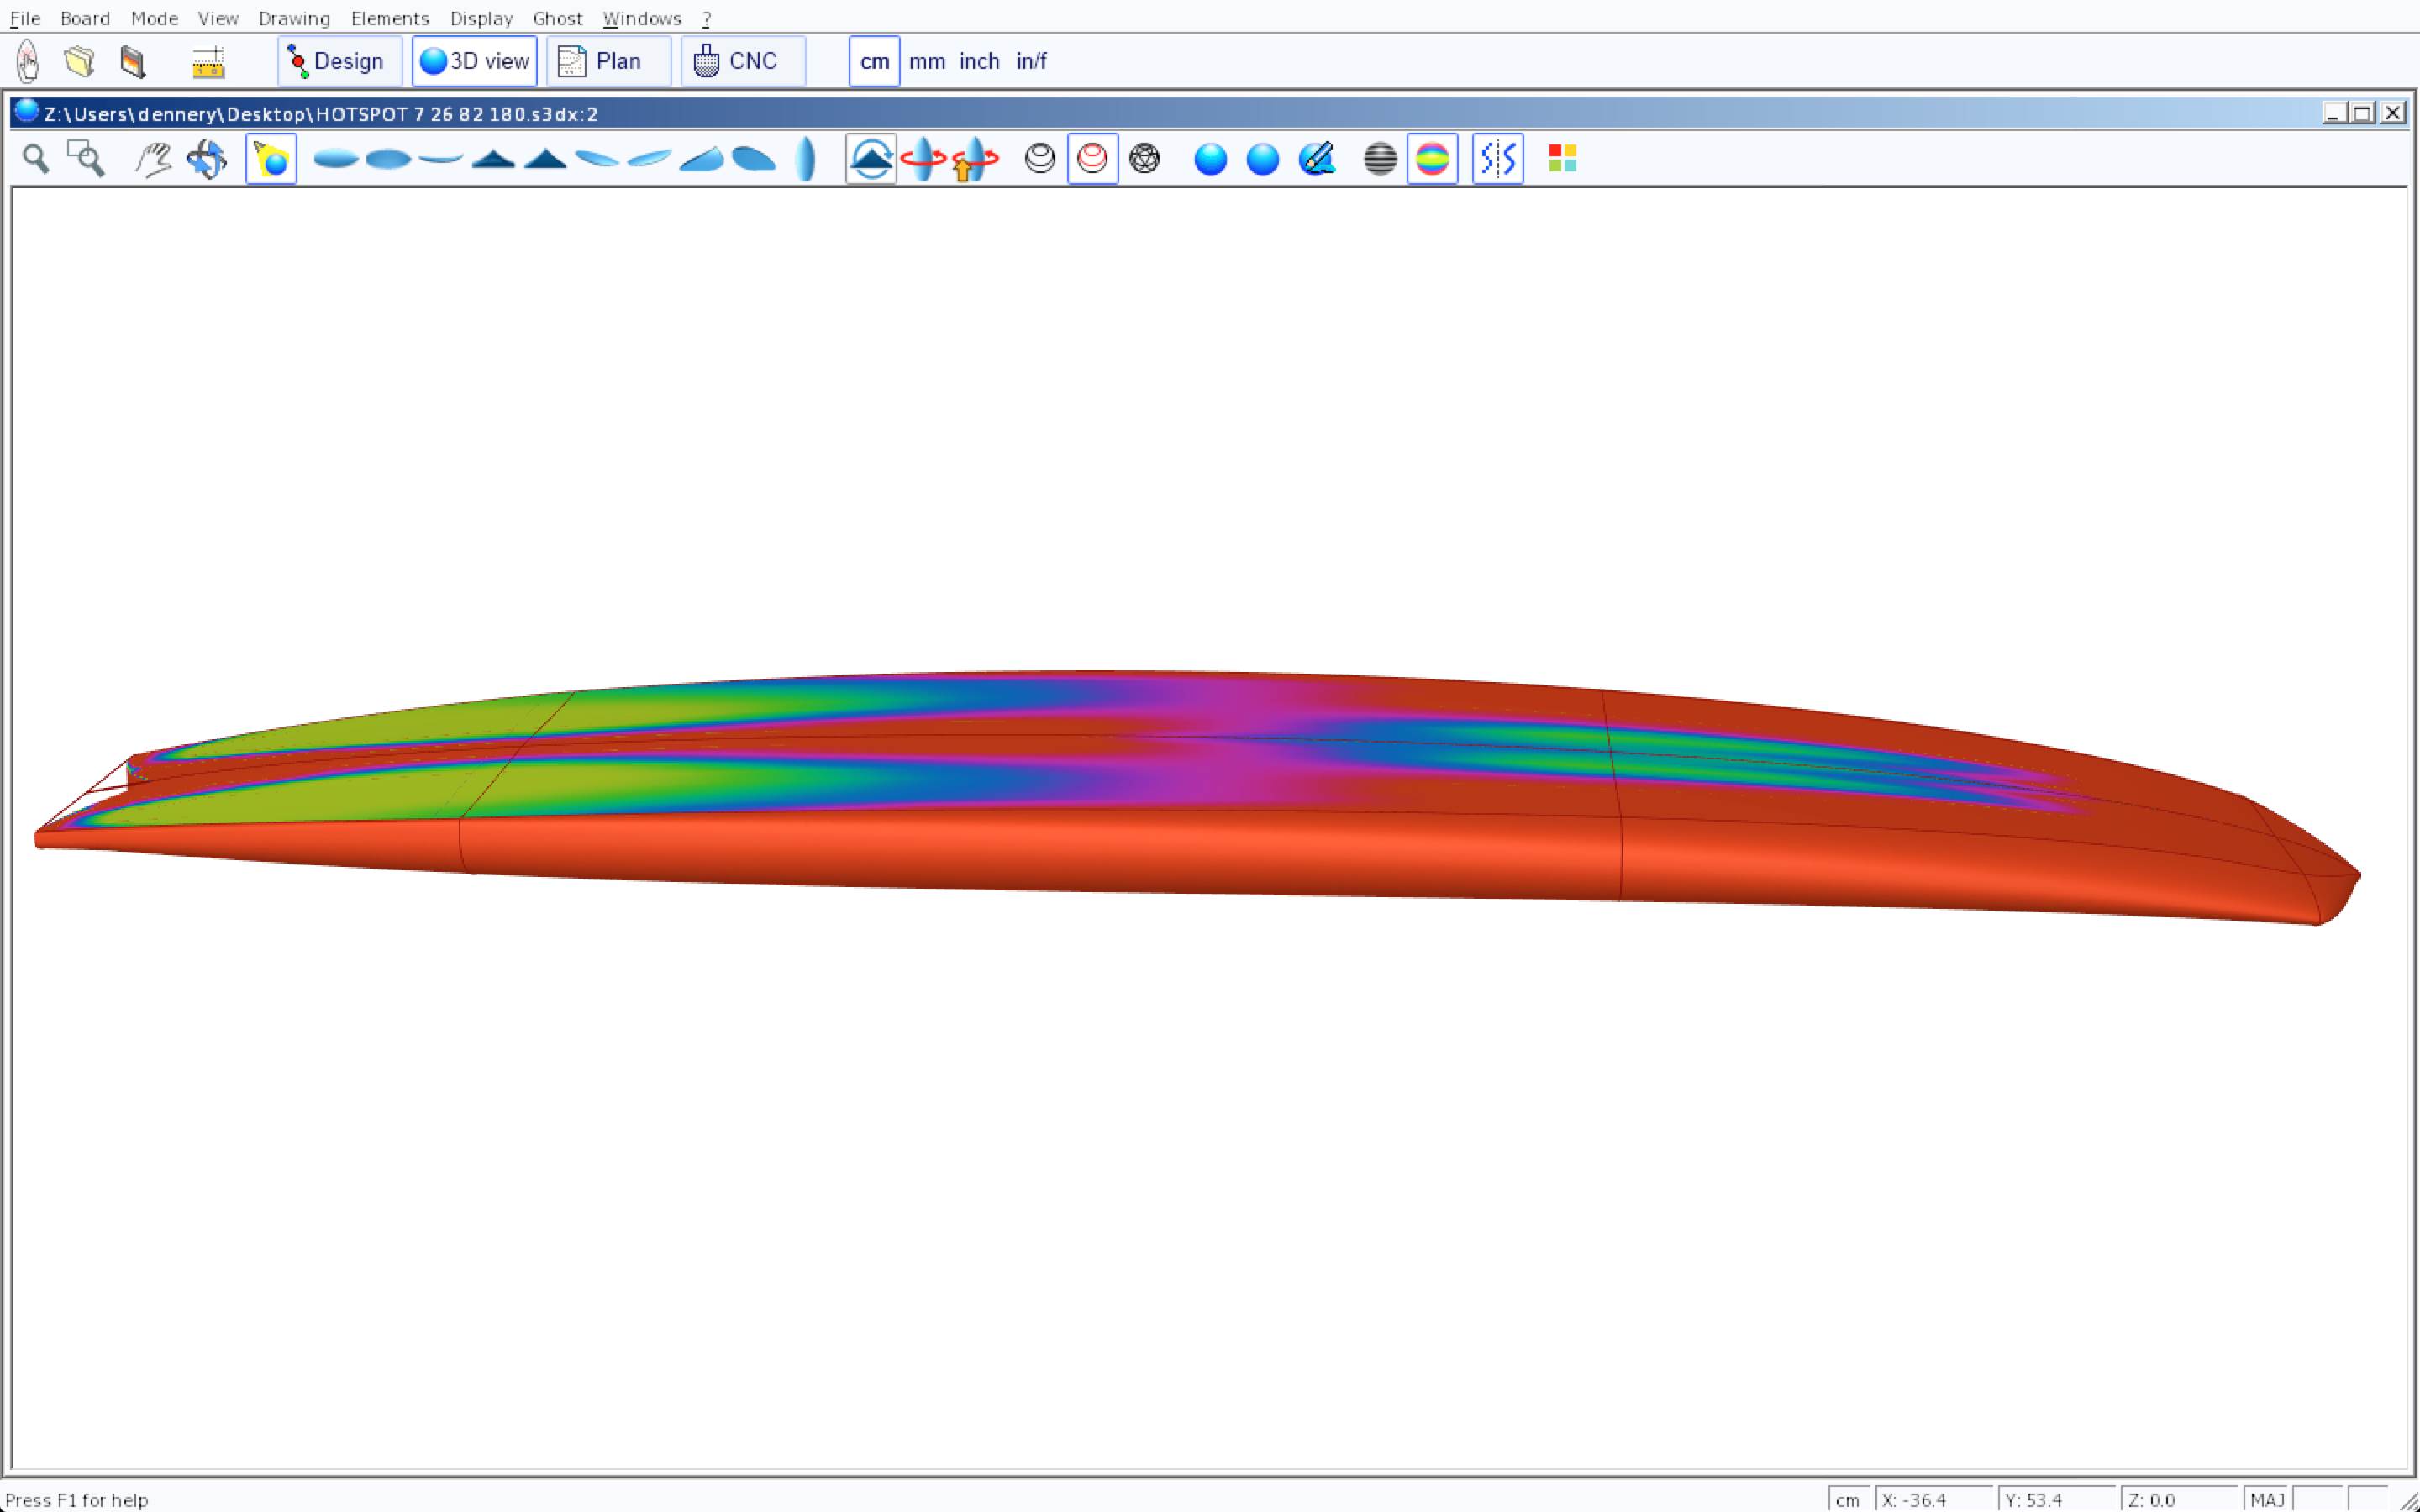The width and height of the screenshot is (2420, 1512).
Task: Click the vertical board front view icon
Action: (x=805, y=158)
